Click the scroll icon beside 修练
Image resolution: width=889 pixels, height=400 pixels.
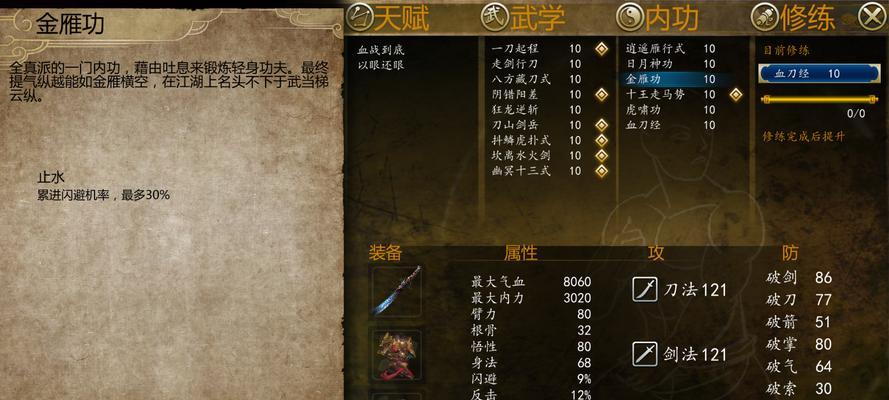tap(765, 18)
